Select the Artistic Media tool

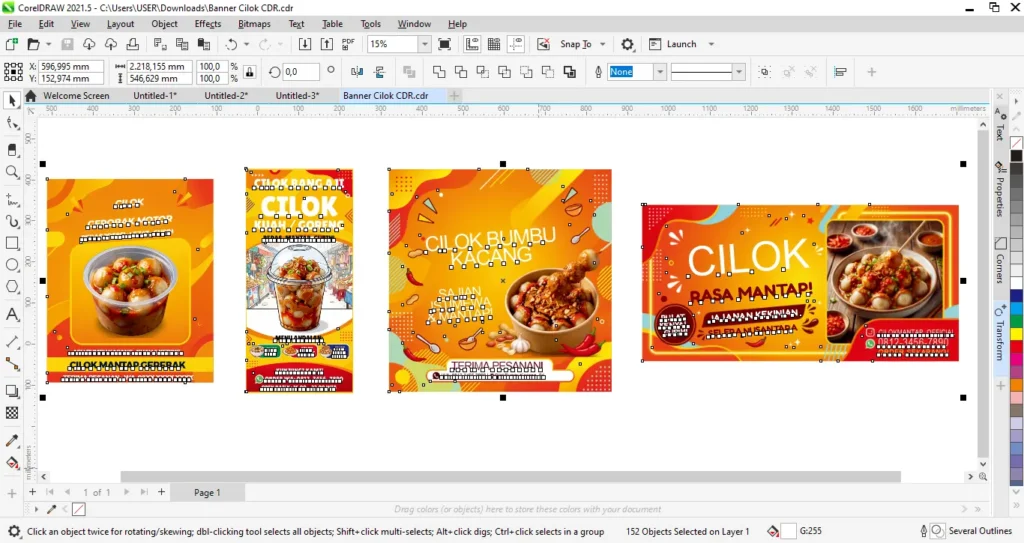coord(12,221)
